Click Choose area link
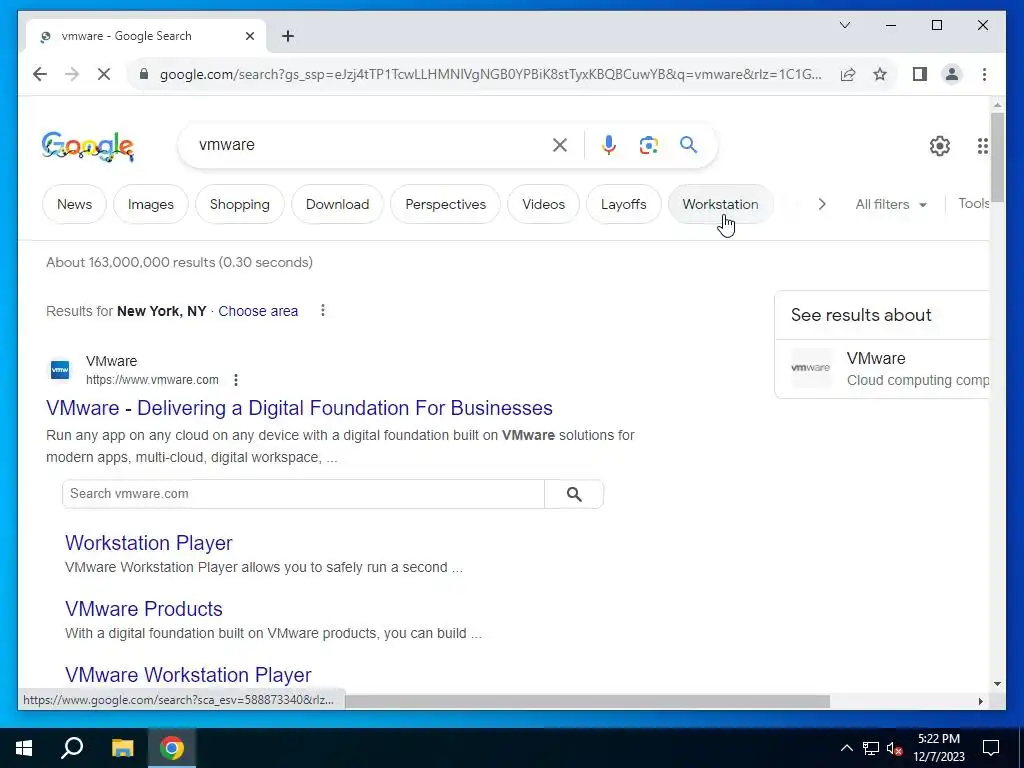The height and width of the screenshot is (768, 1024). coord(258,311)
